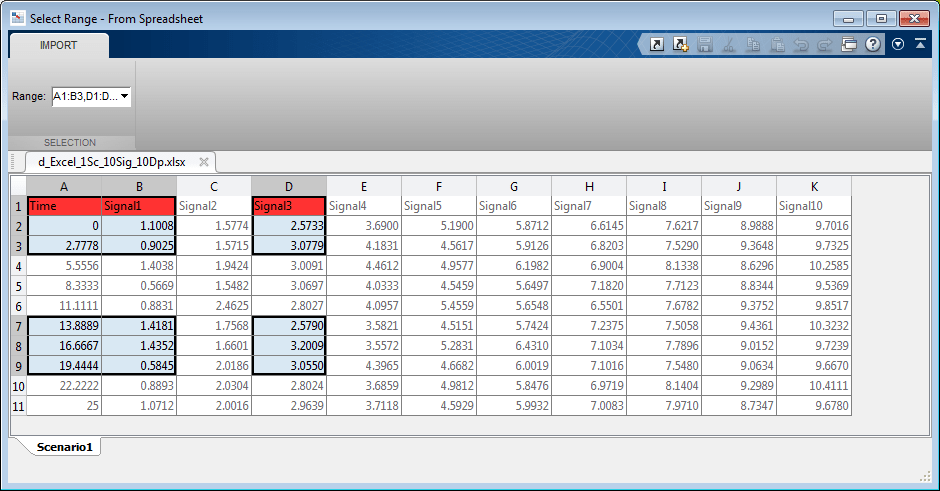Select column E header
940x491 pixels.
364,186
